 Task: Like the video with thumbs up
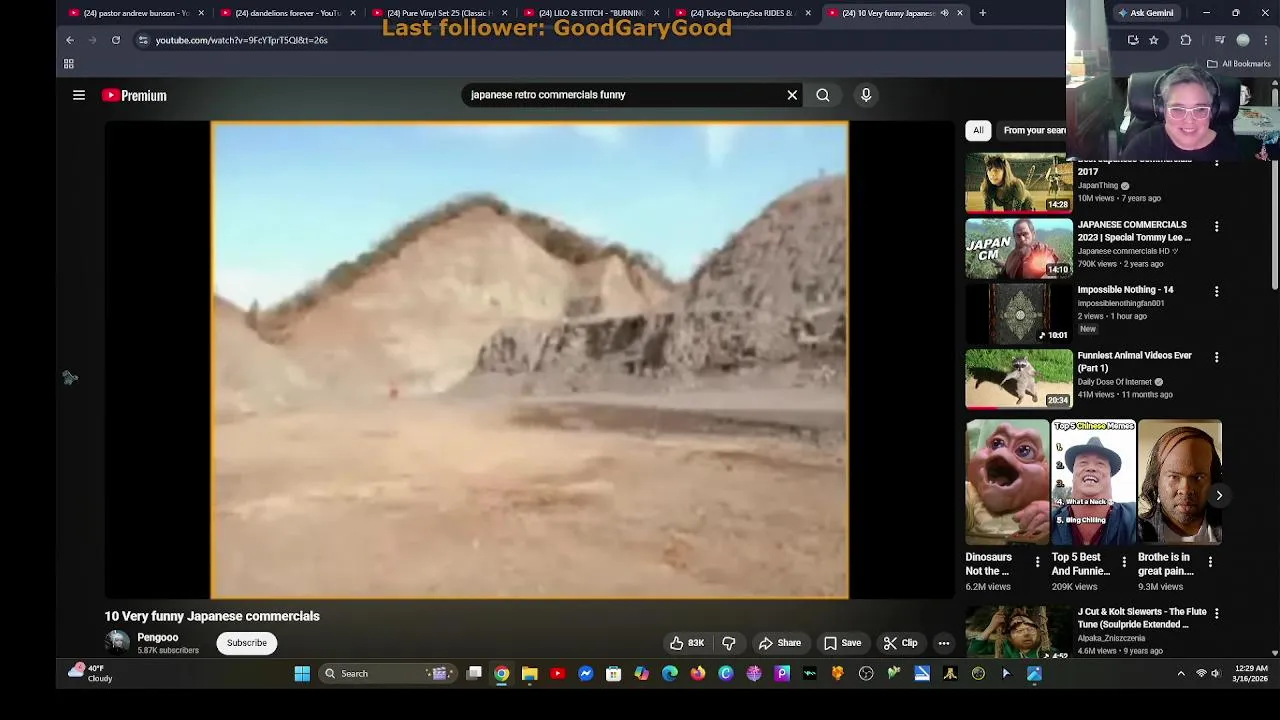[686, 643]
